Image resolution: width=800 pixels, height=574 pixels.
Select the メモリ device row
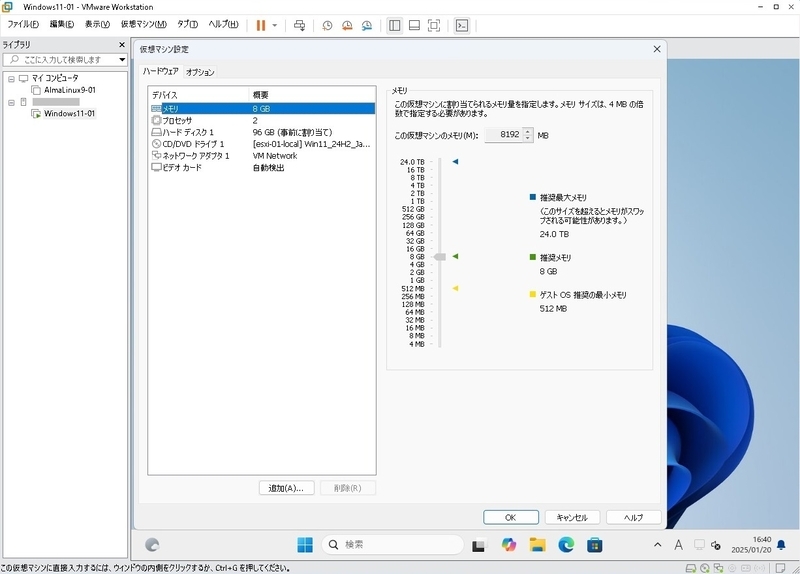click(263, 109)
